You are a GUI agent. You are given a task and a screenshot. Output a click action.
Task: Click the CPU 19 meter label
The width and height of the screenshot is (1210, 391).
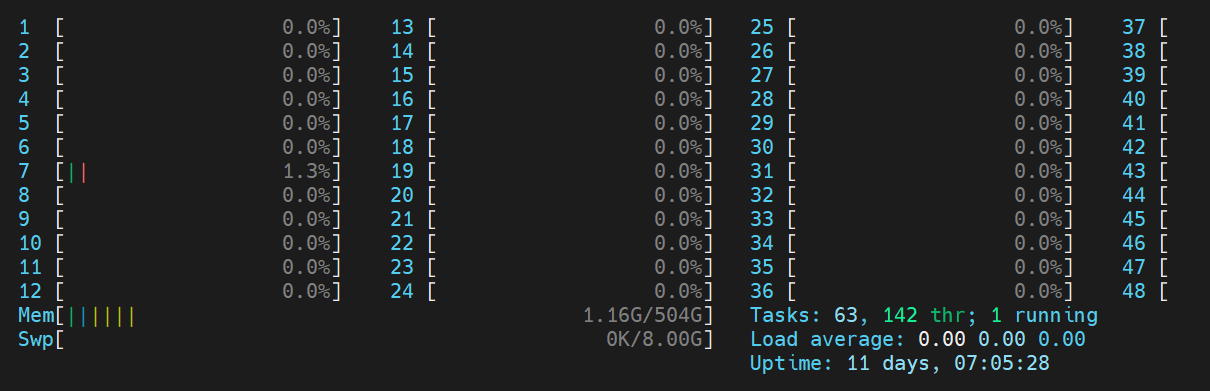402,171
